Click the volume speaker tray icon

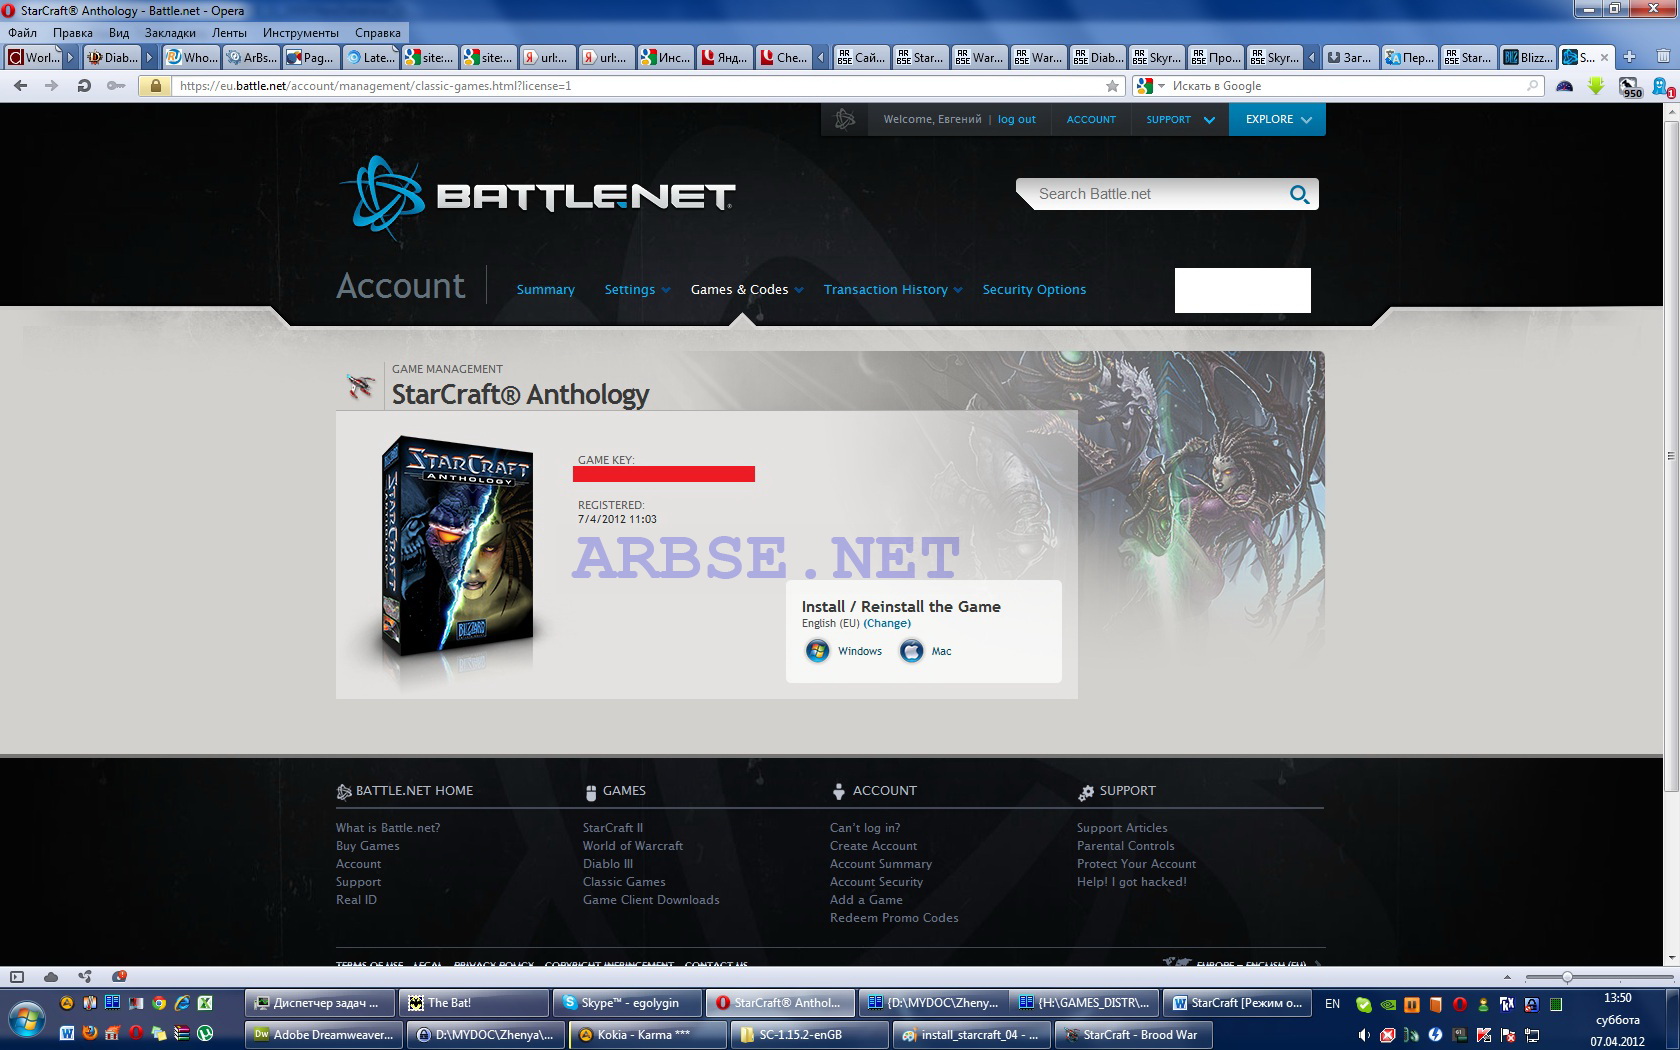(x=1363, y=1035)
